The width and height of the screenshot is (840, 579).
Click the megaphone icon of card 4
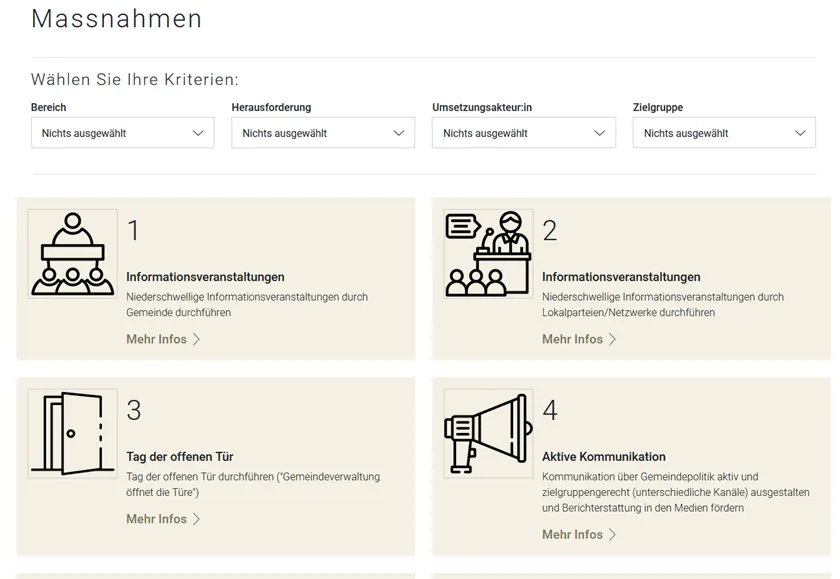pos(488,433)
